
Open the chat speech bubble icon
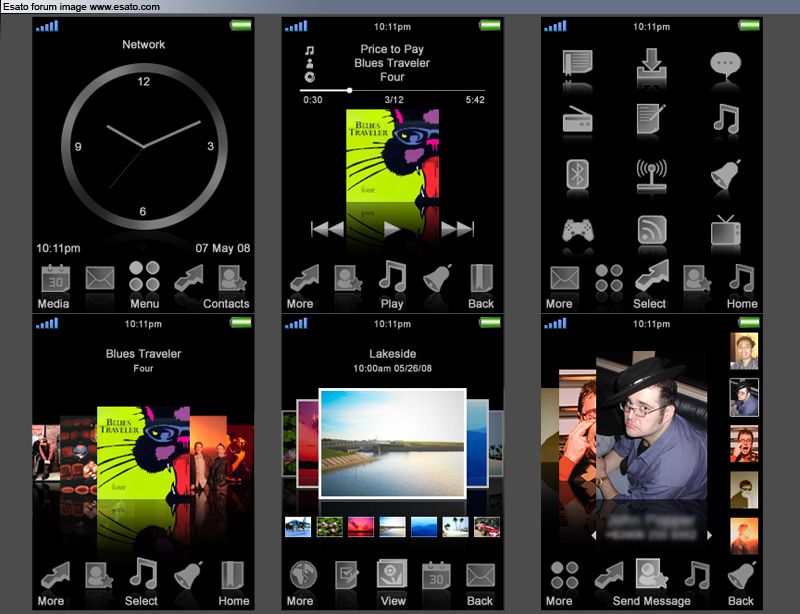coord(725,65)
